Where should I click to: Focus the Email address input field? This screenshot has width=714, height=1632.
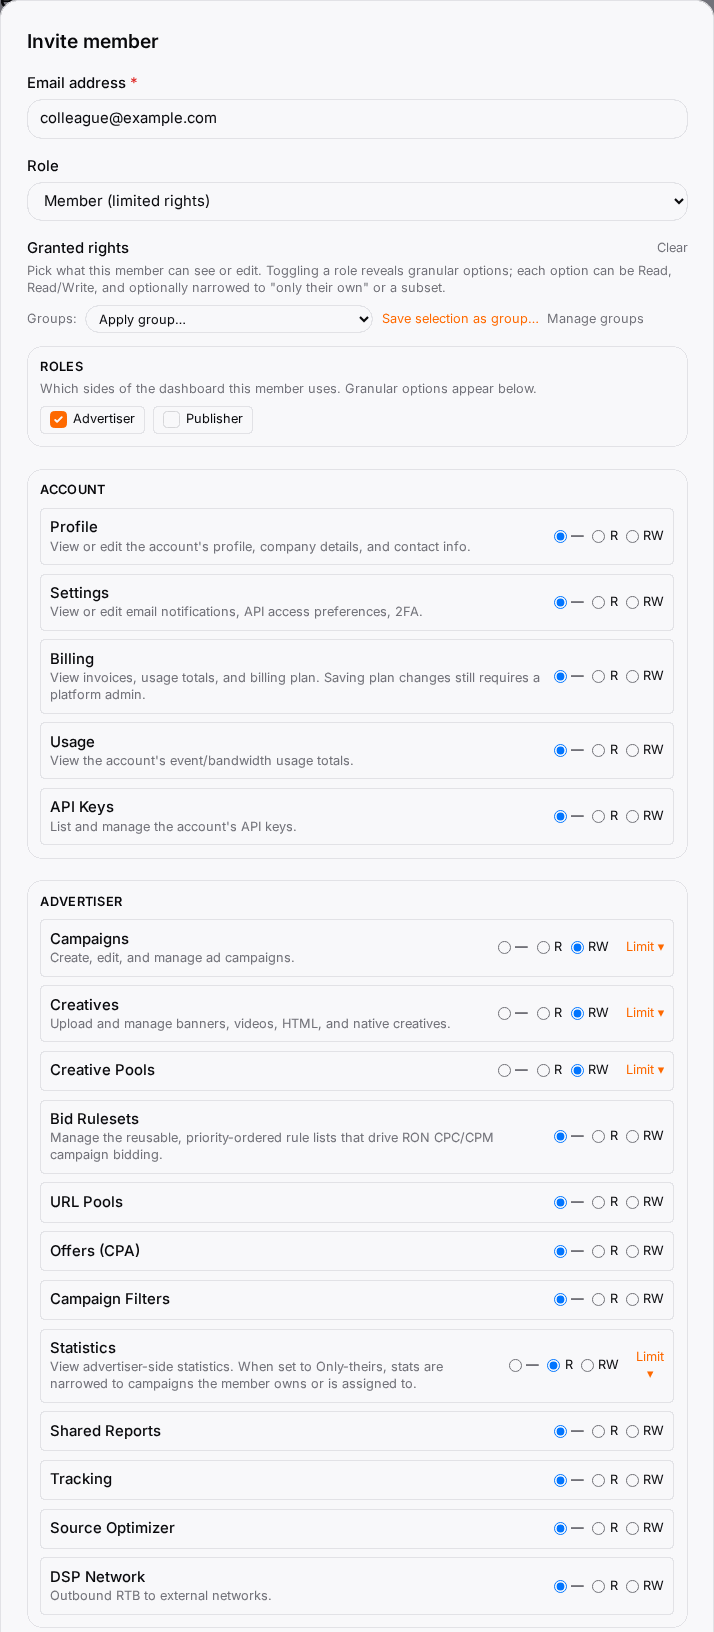coord(357,119)
